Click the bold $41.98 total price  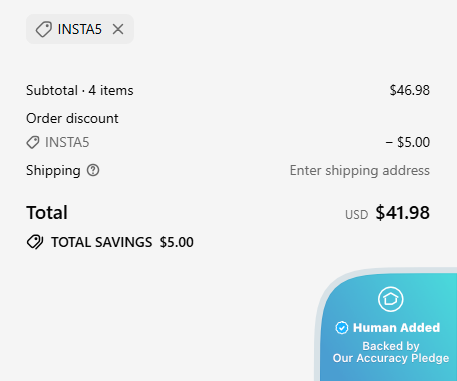[403, 213]
